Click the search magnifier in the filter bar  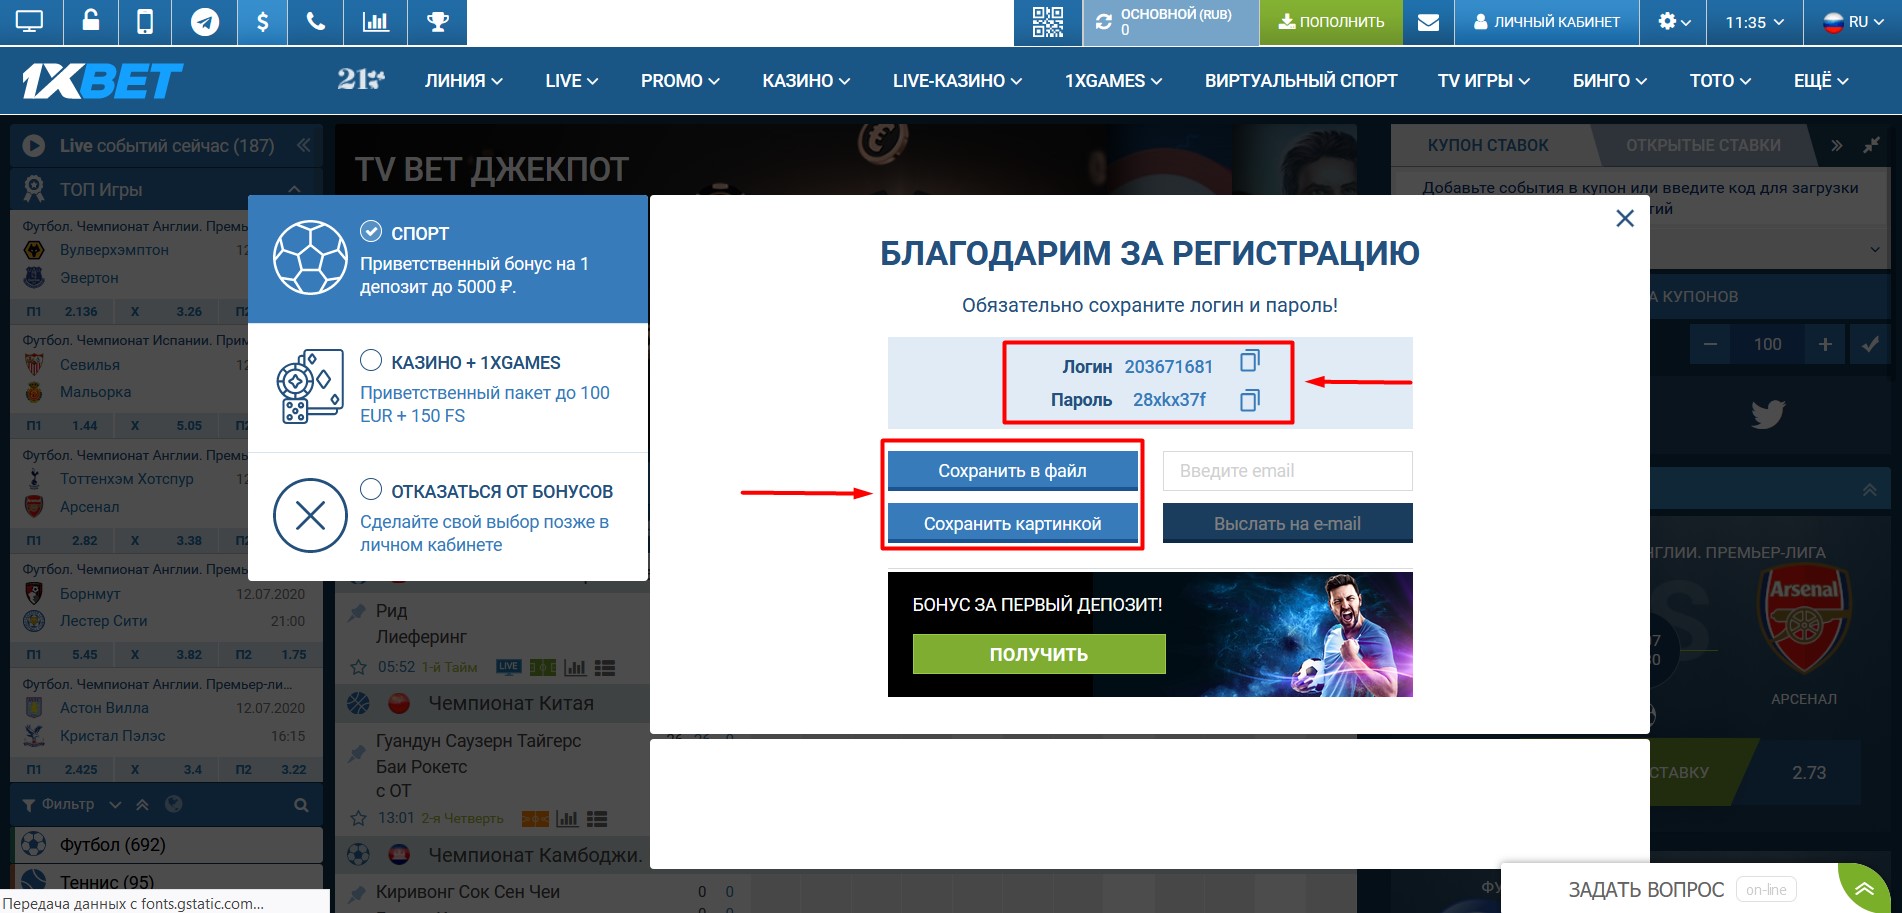coord(301,805)
